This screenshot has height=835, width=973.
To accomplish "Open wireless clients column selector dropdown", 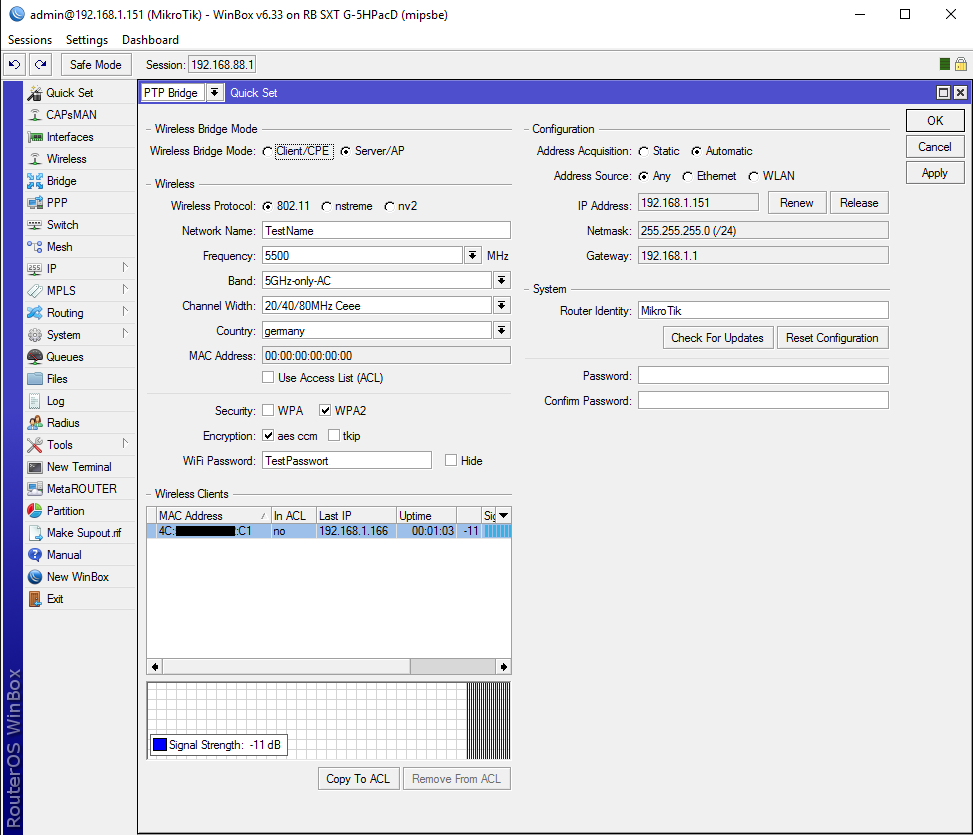I will point(504,516).
